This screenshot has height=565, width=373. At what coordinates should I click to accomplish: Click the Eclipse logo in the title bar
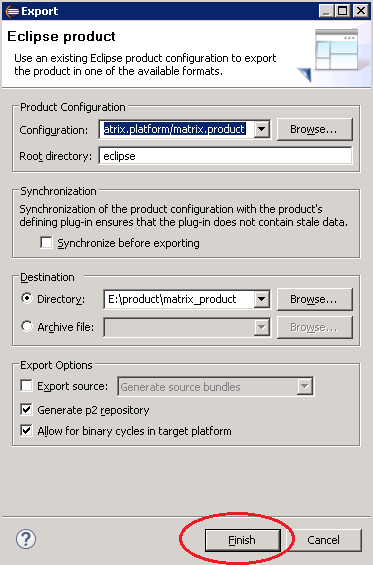(12, 11)
